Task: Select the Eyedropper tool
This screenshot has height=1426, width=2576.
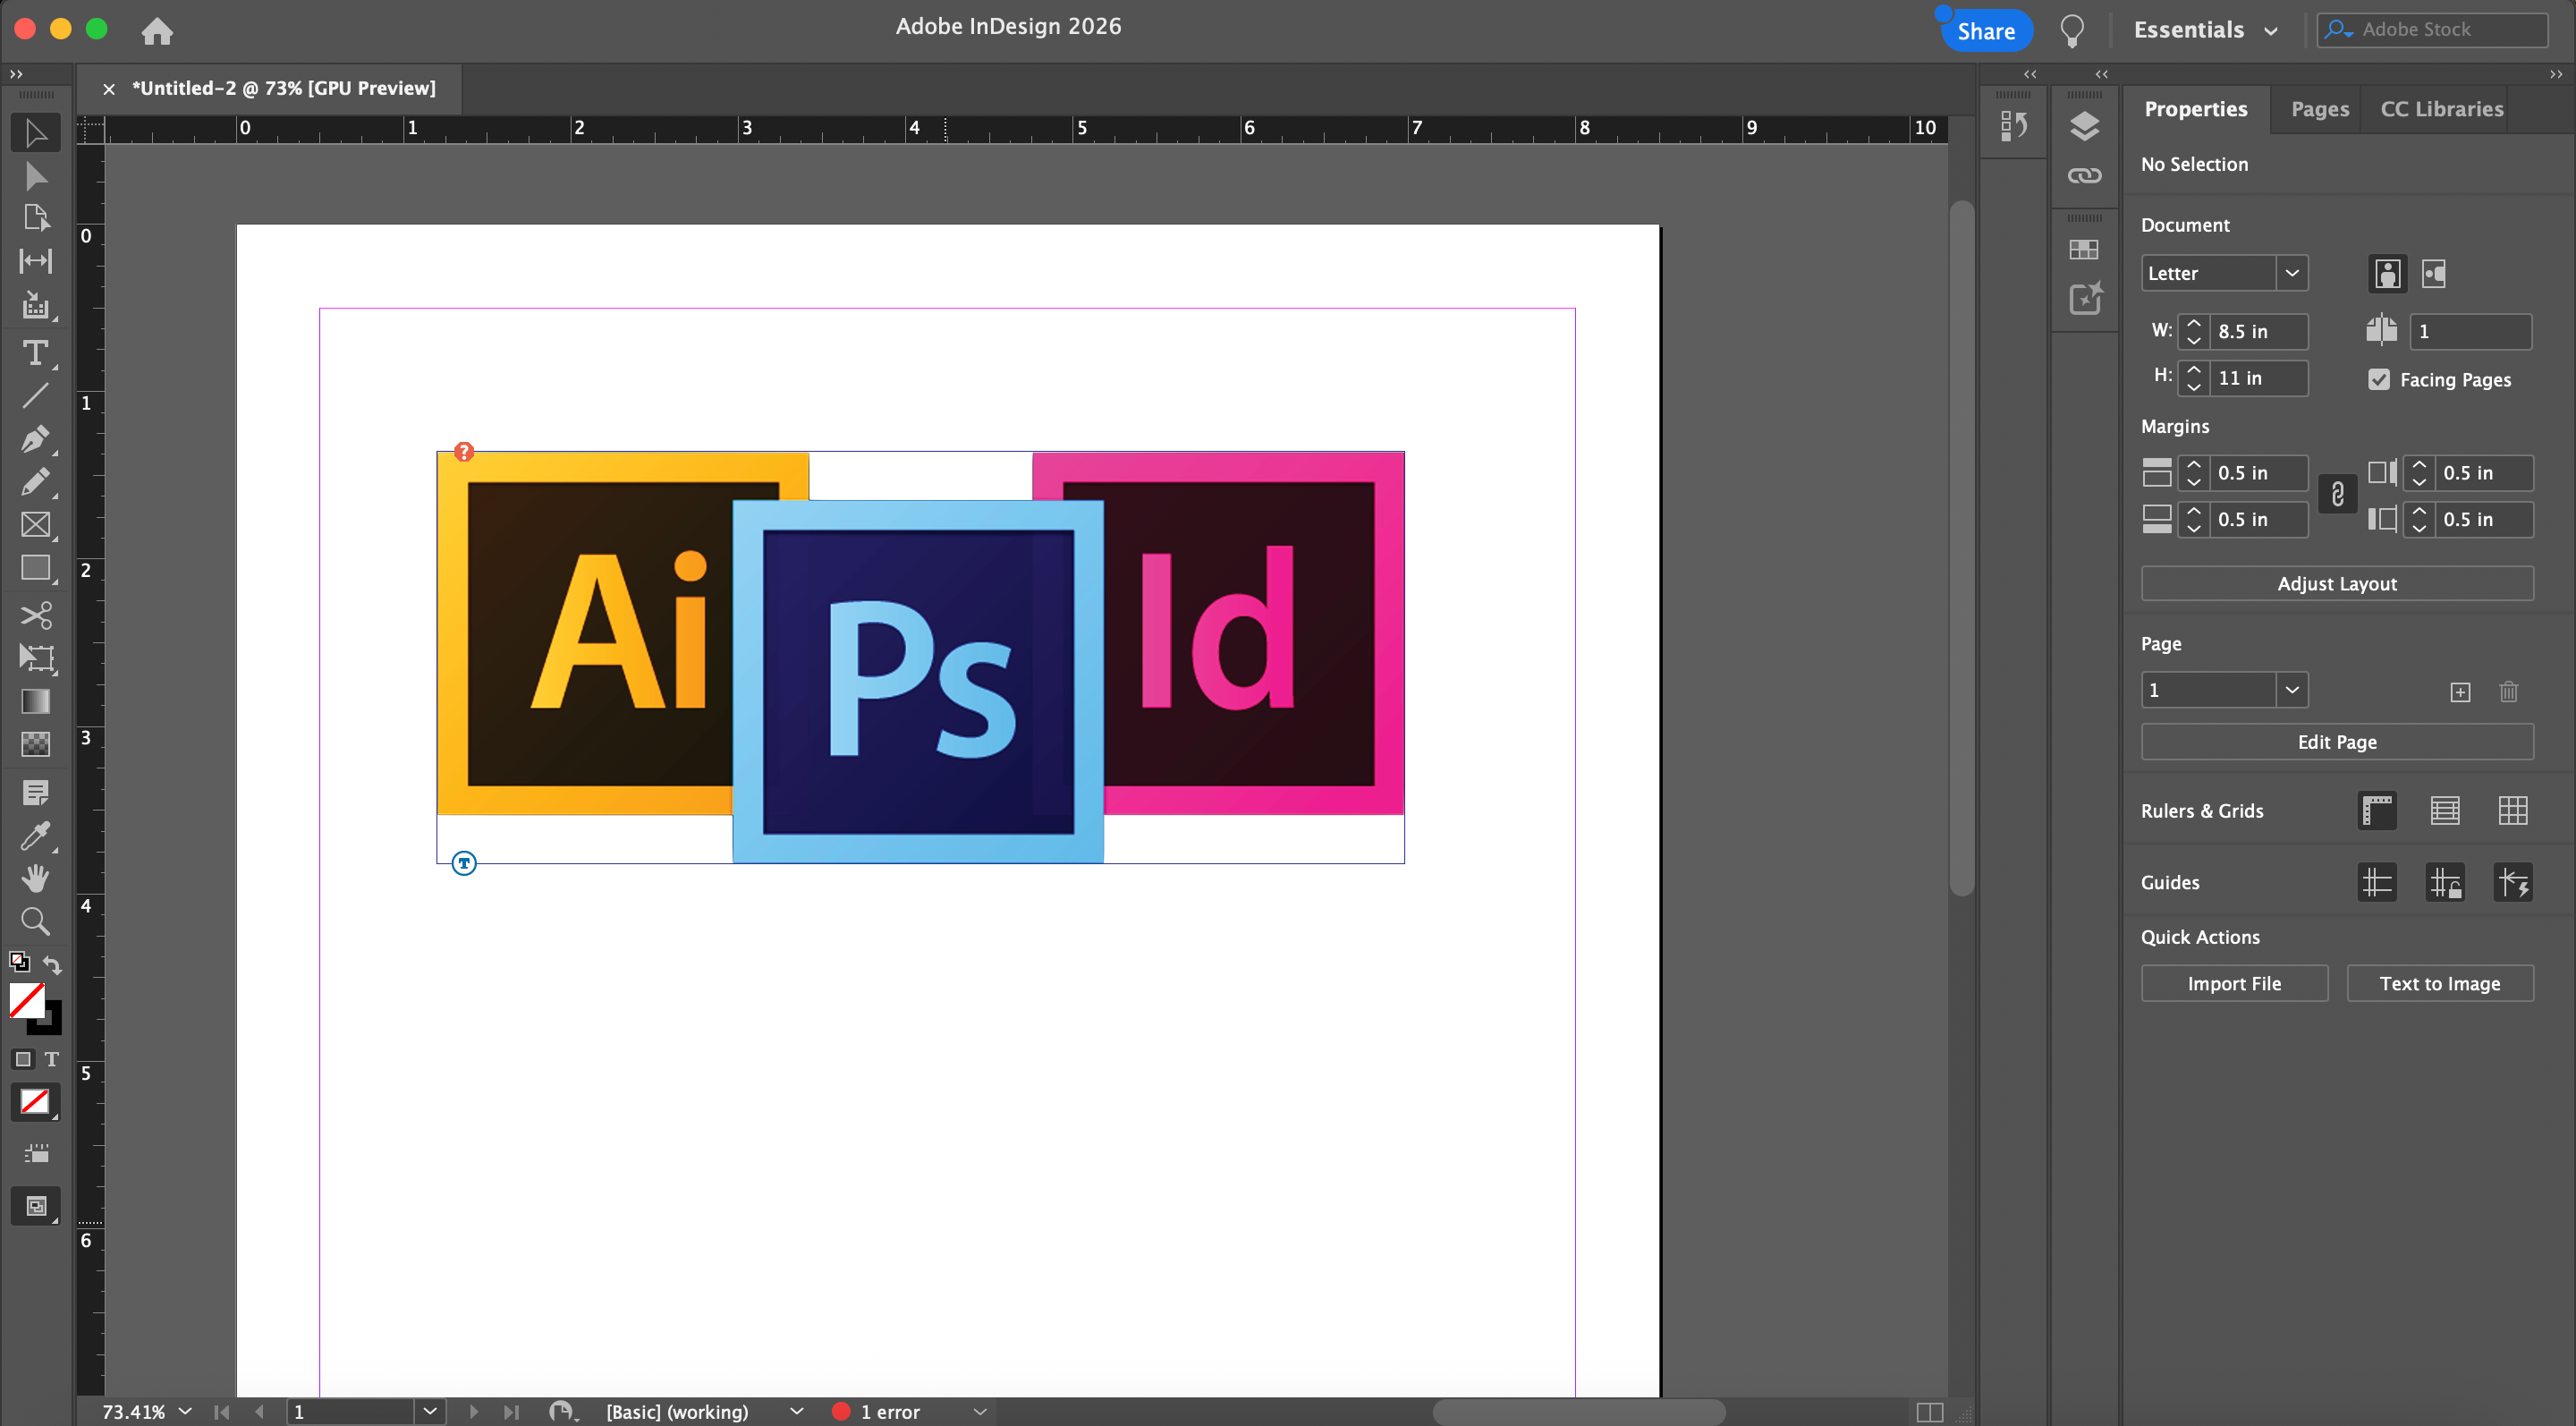Action: coord(35,836)
